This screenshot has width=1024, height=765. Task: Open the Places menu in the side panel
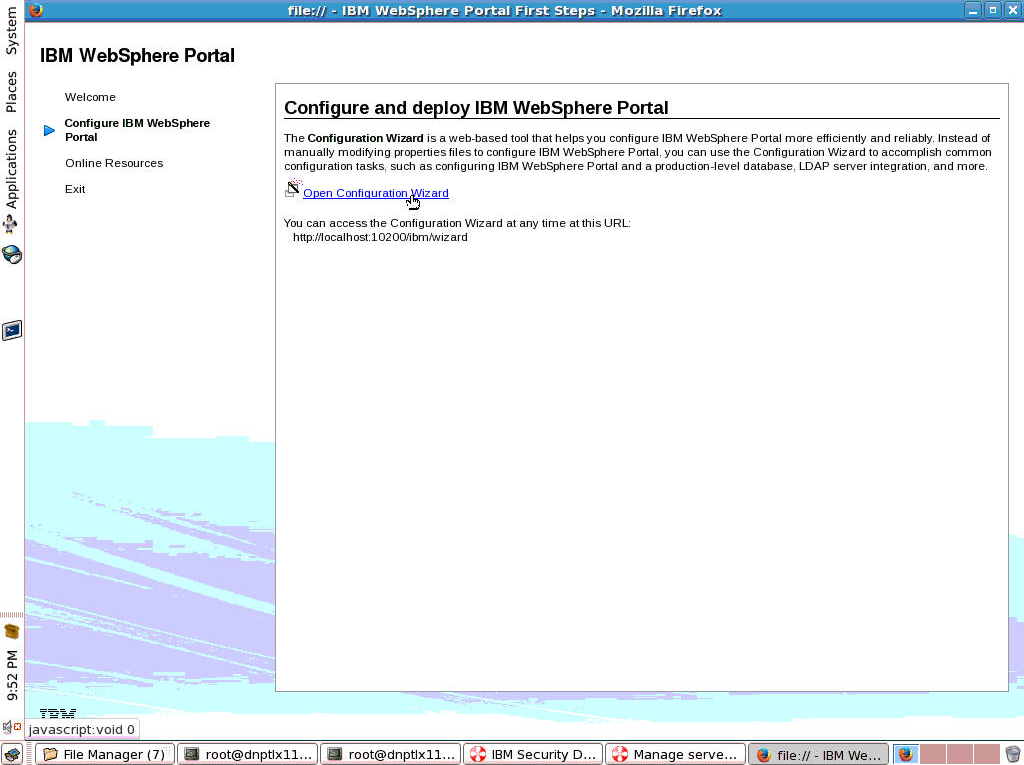point(11,92)
